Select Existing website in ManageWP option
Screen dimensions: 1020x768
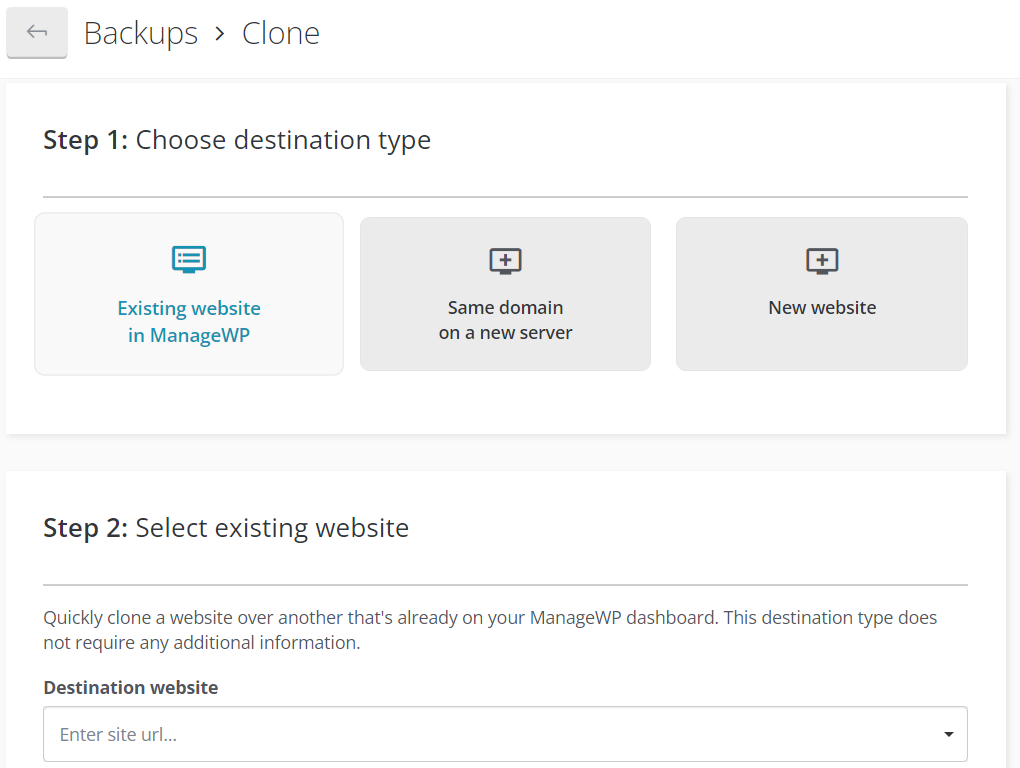coord(189,294)
